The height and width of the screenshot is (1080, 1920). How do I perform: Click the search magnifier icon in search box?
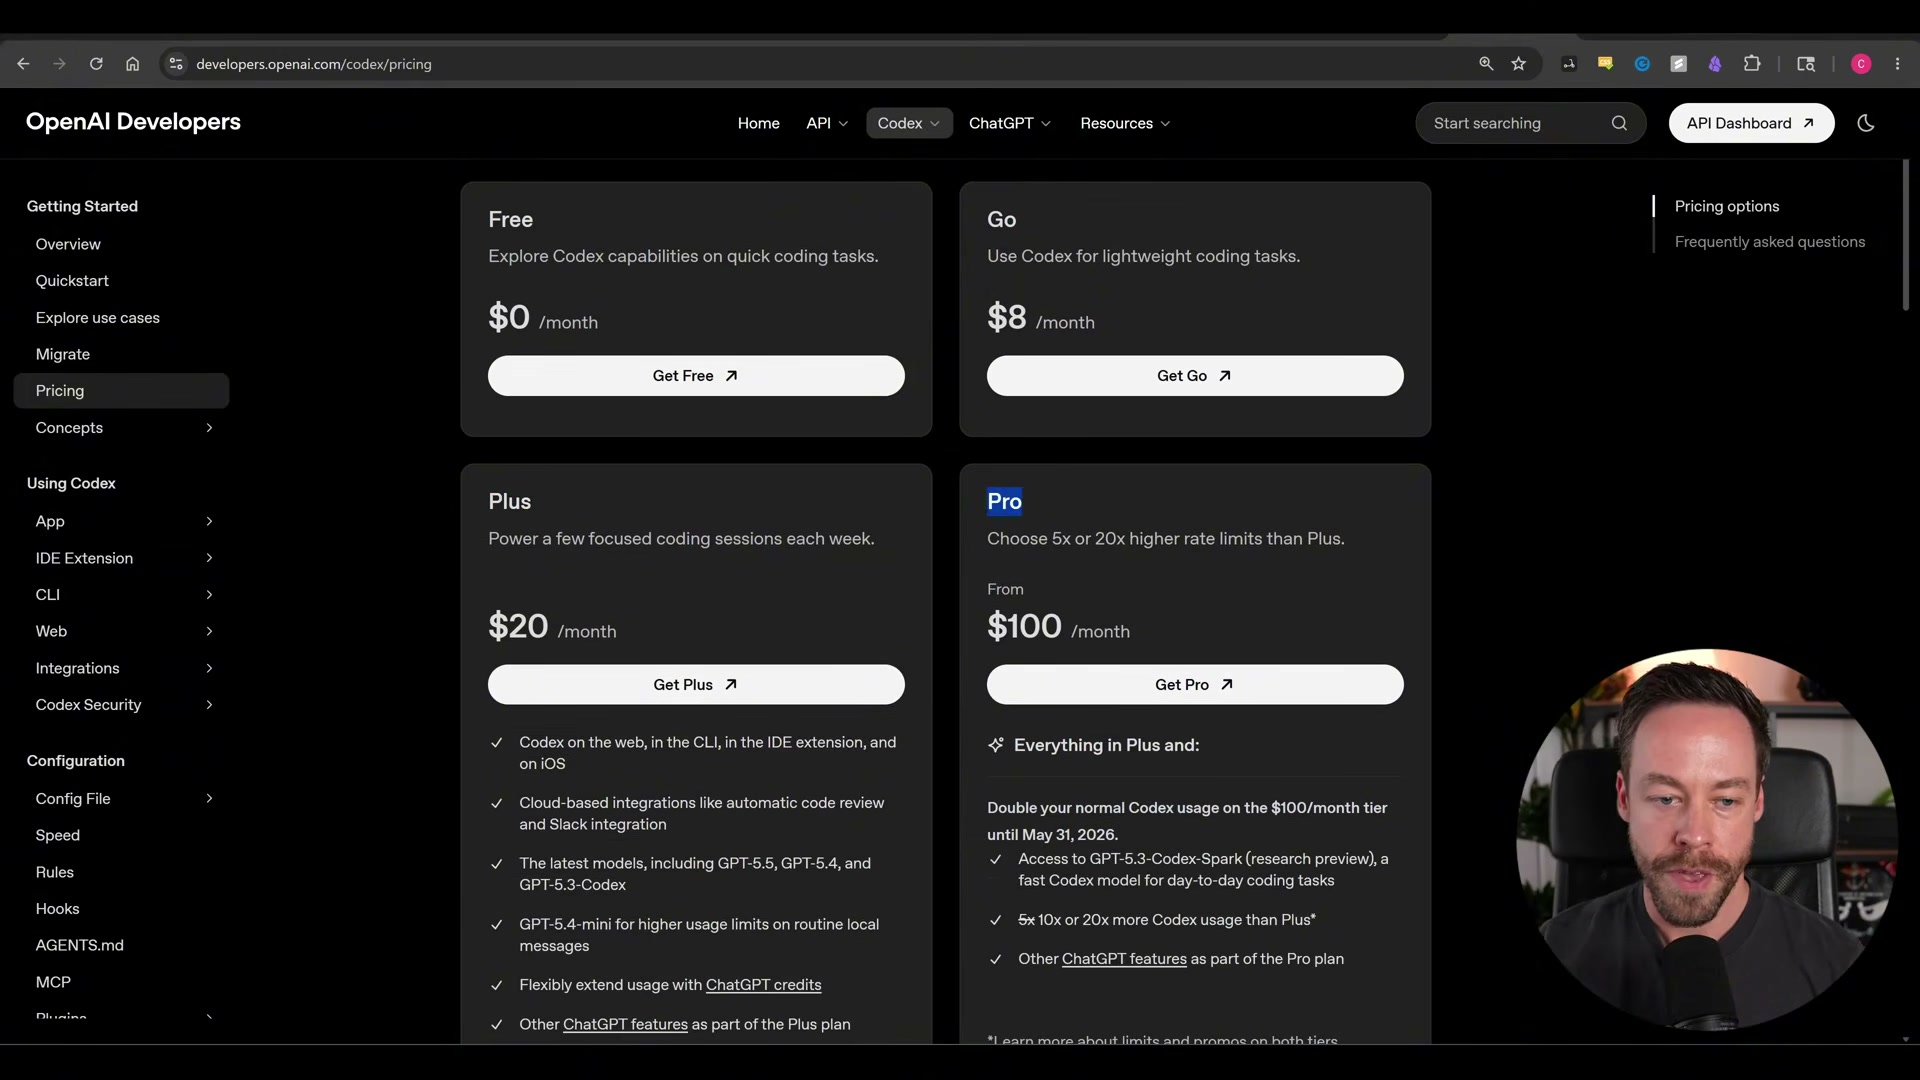[1619, 123]
